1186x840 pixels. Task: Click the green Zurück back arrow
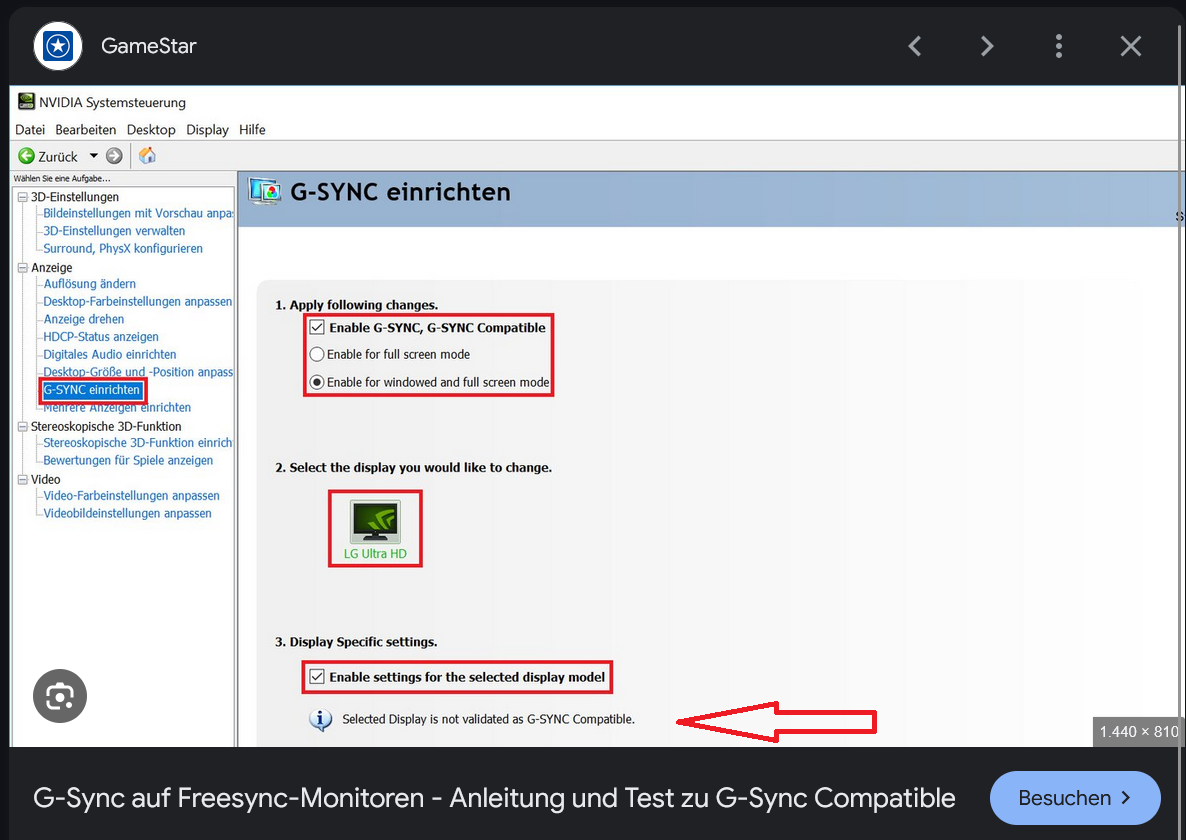pos(26,156)
